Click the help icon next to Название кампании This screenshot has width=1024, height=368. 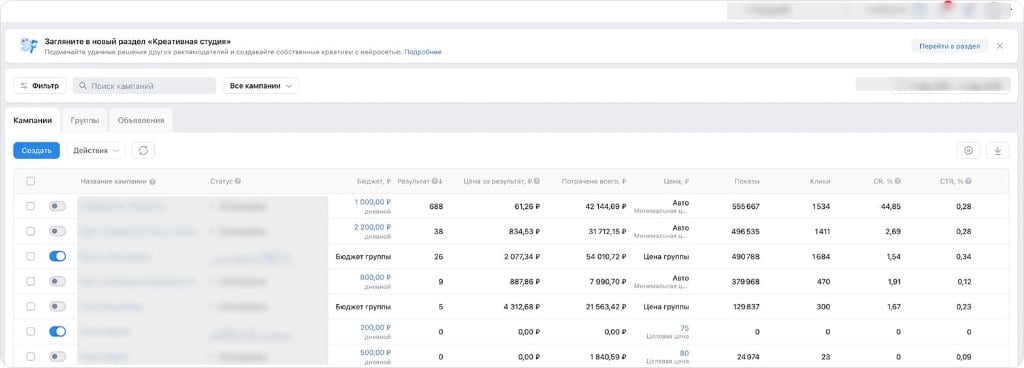[152, 181]
